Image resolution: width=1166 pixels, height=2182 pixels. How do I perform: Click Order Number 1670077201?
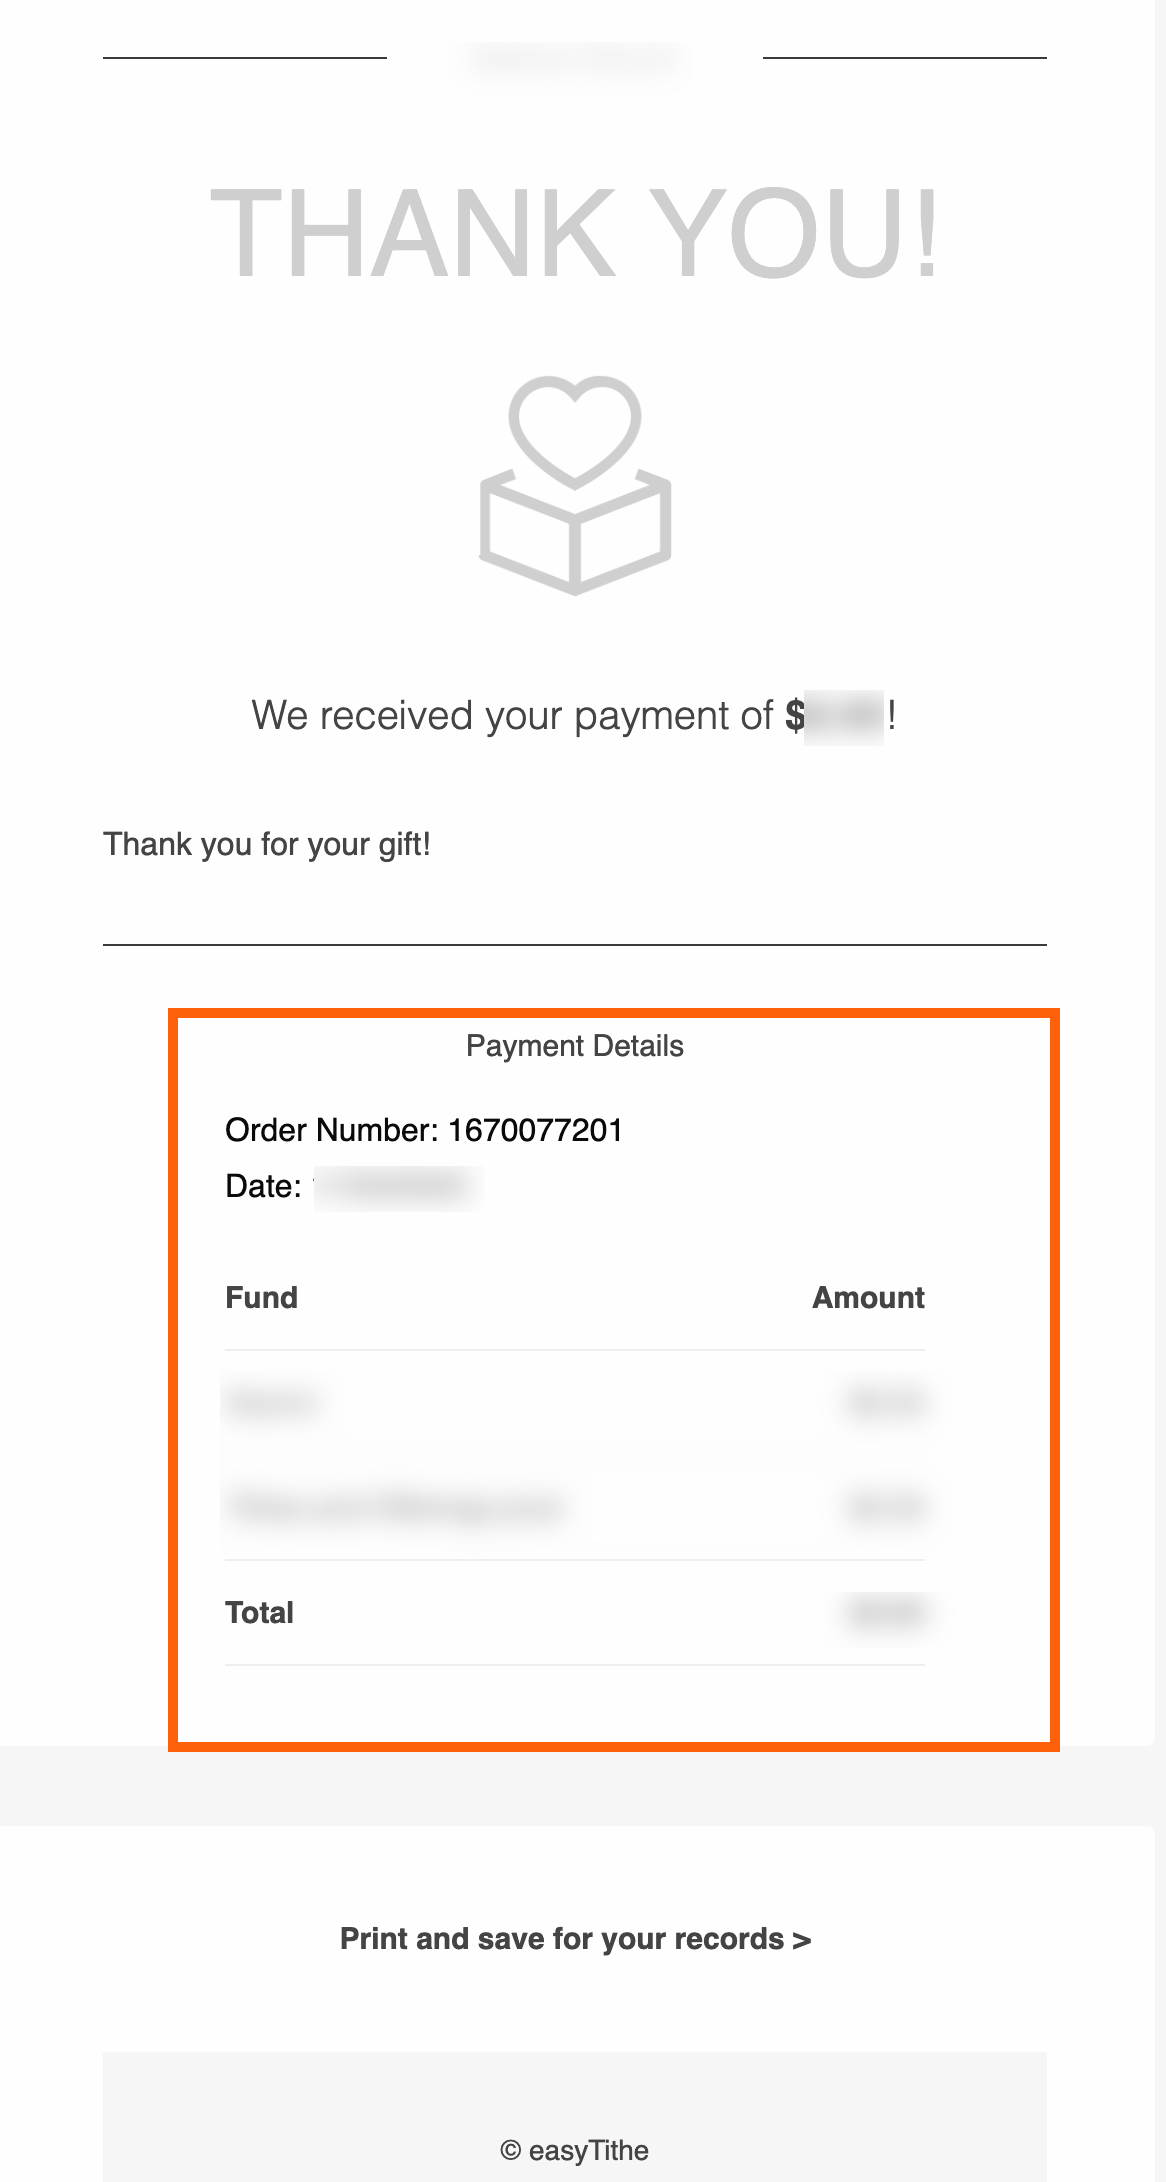424,1131
